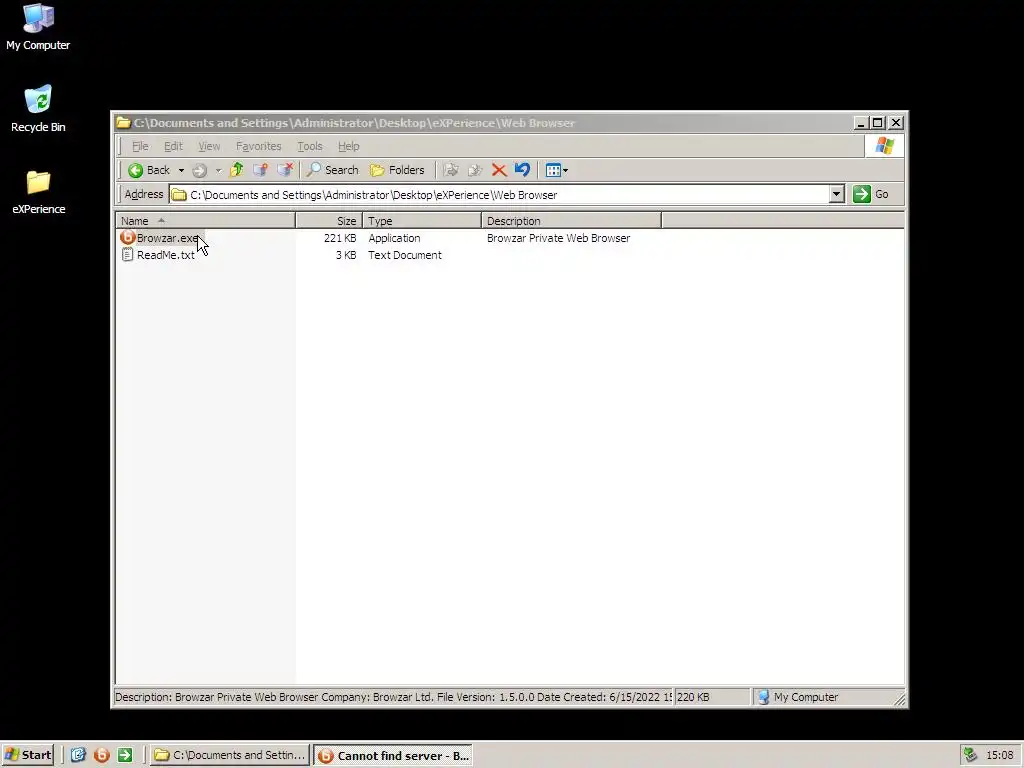The width and height of the screenshot is (1024, 768).
Task: Click the Browzar.exe application icon
Action: click(127, 238)
